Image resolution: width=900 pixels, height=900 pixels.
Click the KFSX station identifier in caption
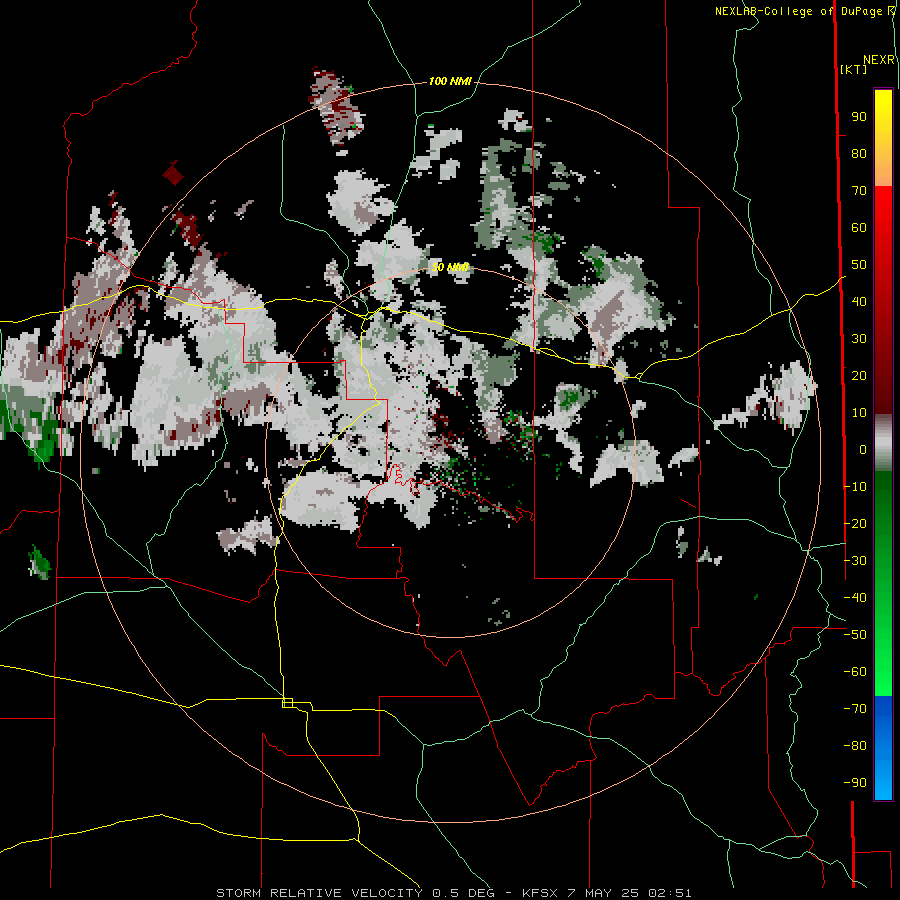pyautogui.click(x=540, y=893)
